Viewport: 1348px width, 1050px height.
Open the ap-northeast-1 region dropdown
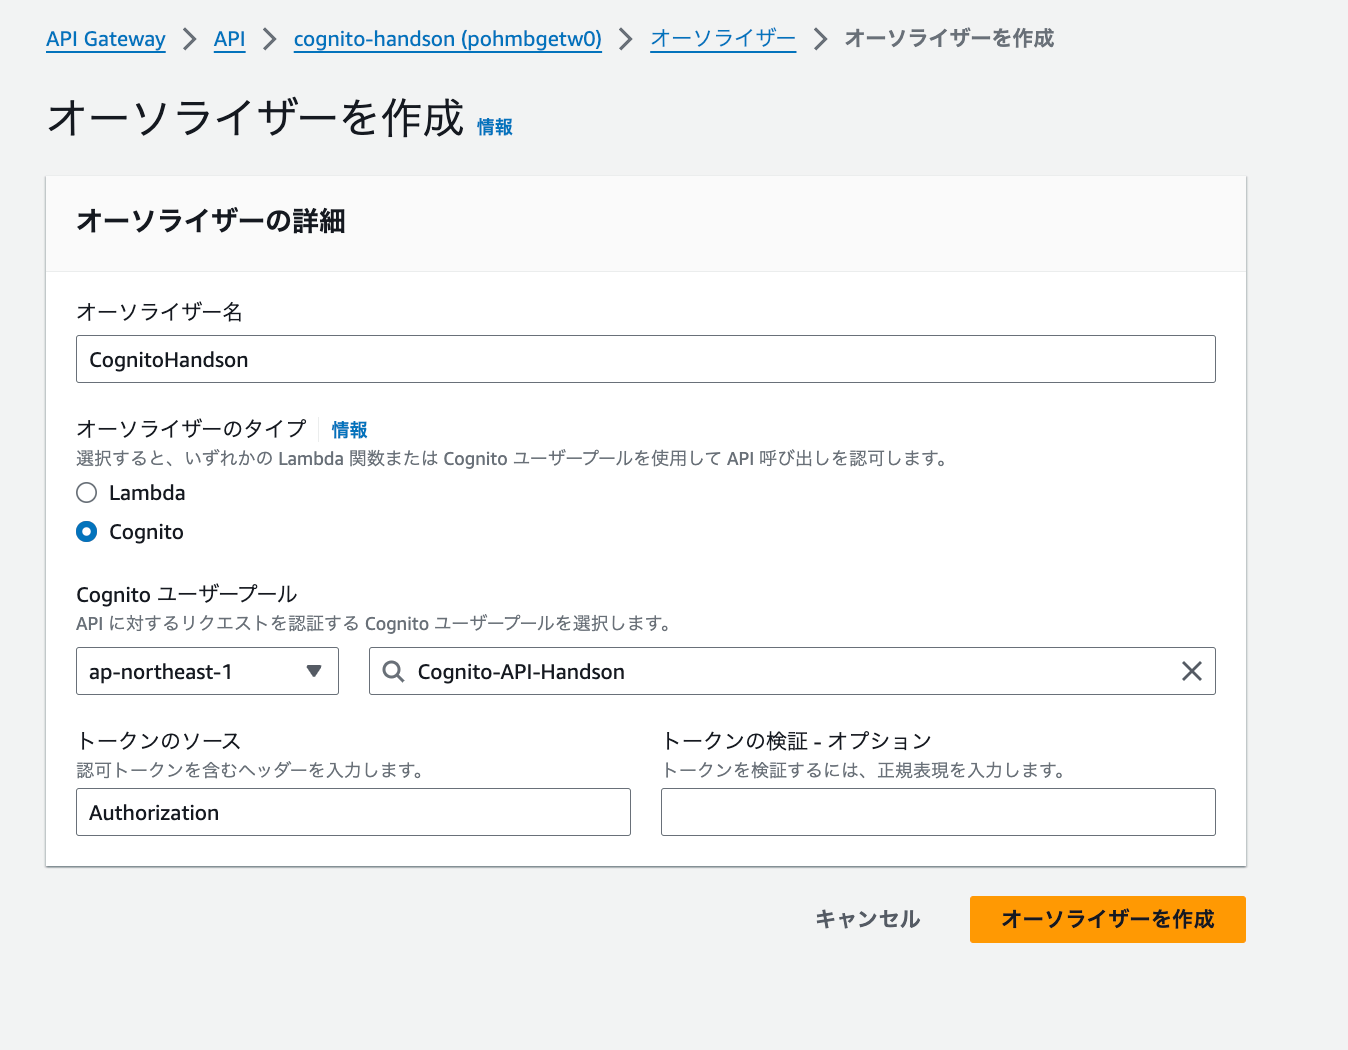(207, 671)
